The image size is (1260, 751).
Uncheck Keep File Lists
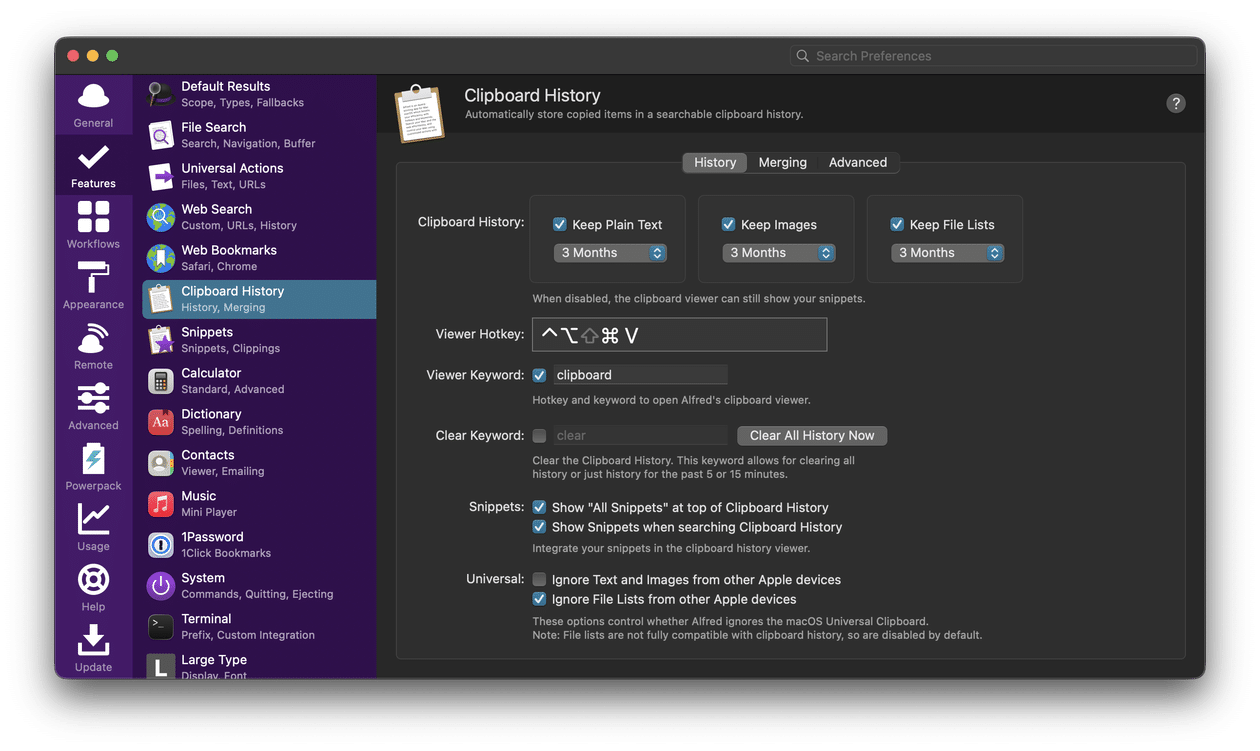[x=897, y=225]
